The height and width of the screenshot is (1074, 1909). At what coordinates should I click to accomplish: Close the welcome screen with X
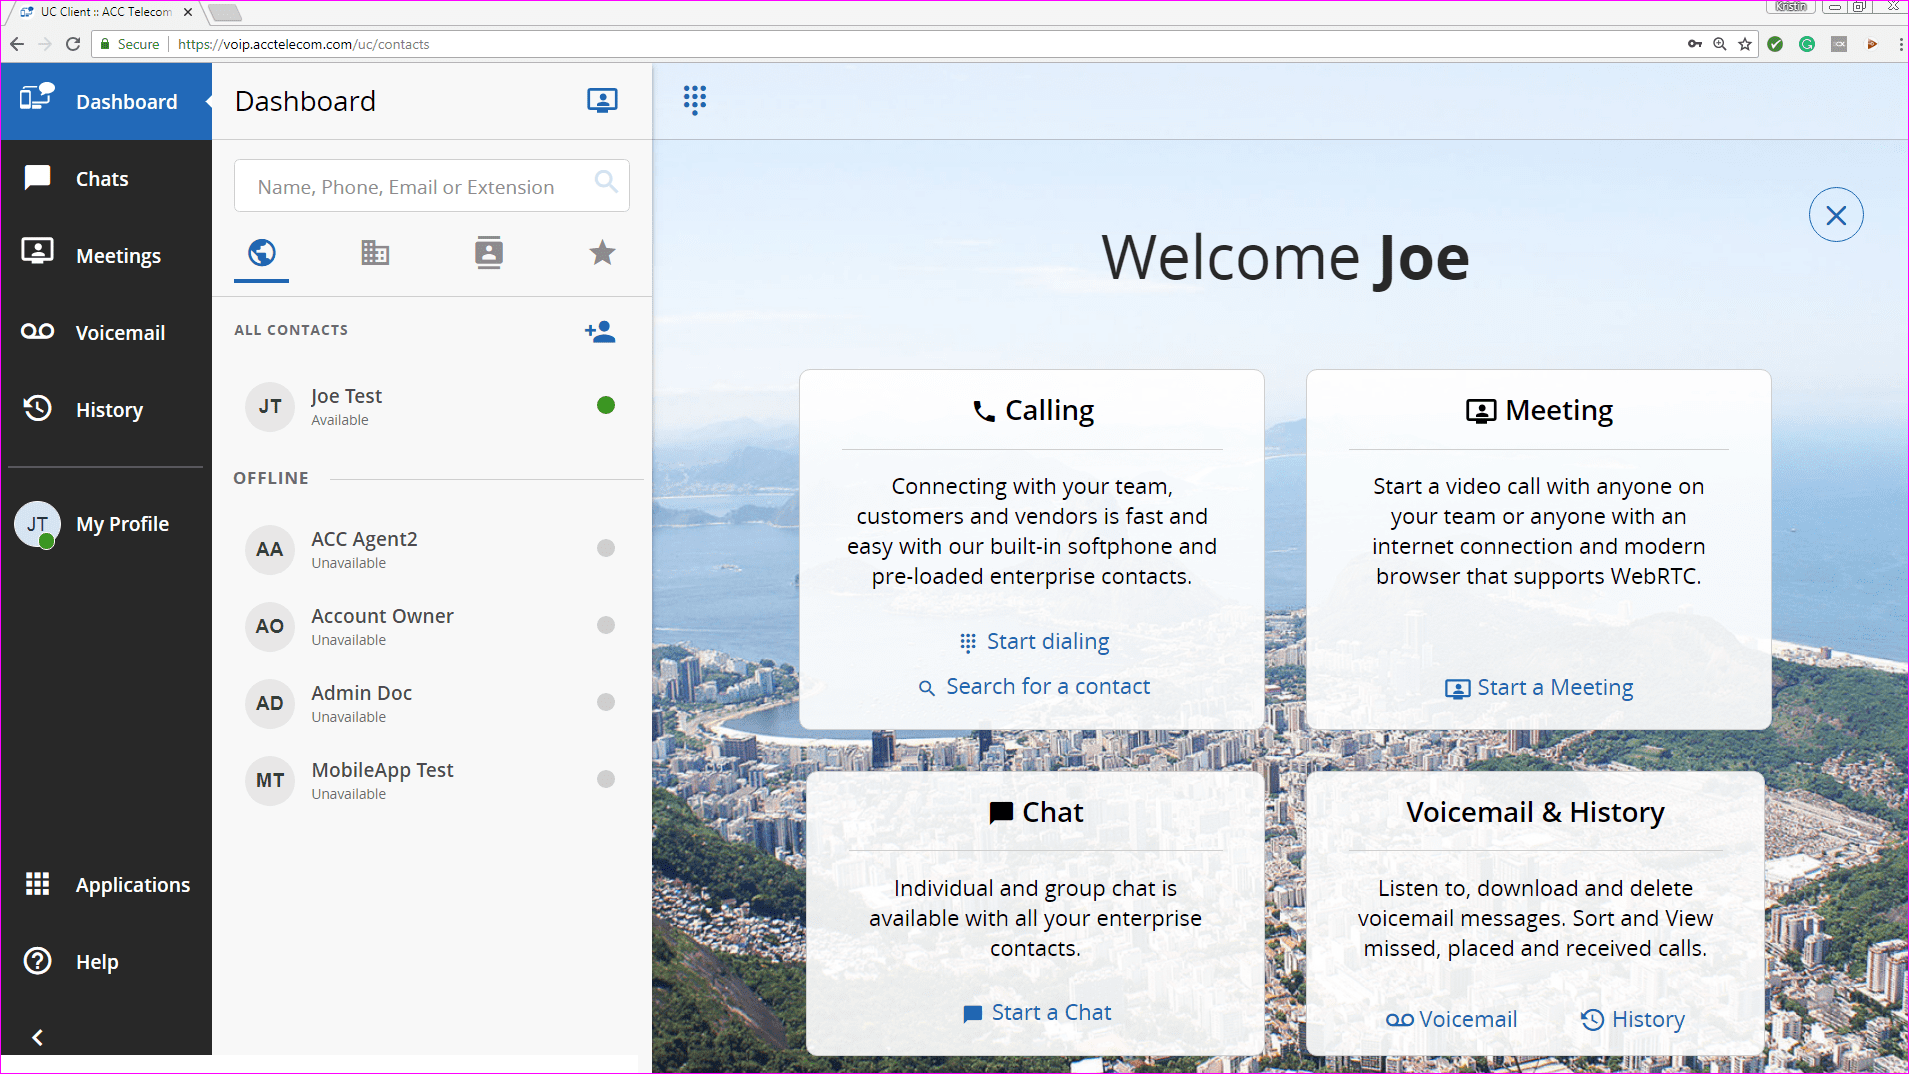pos(1836,215)
